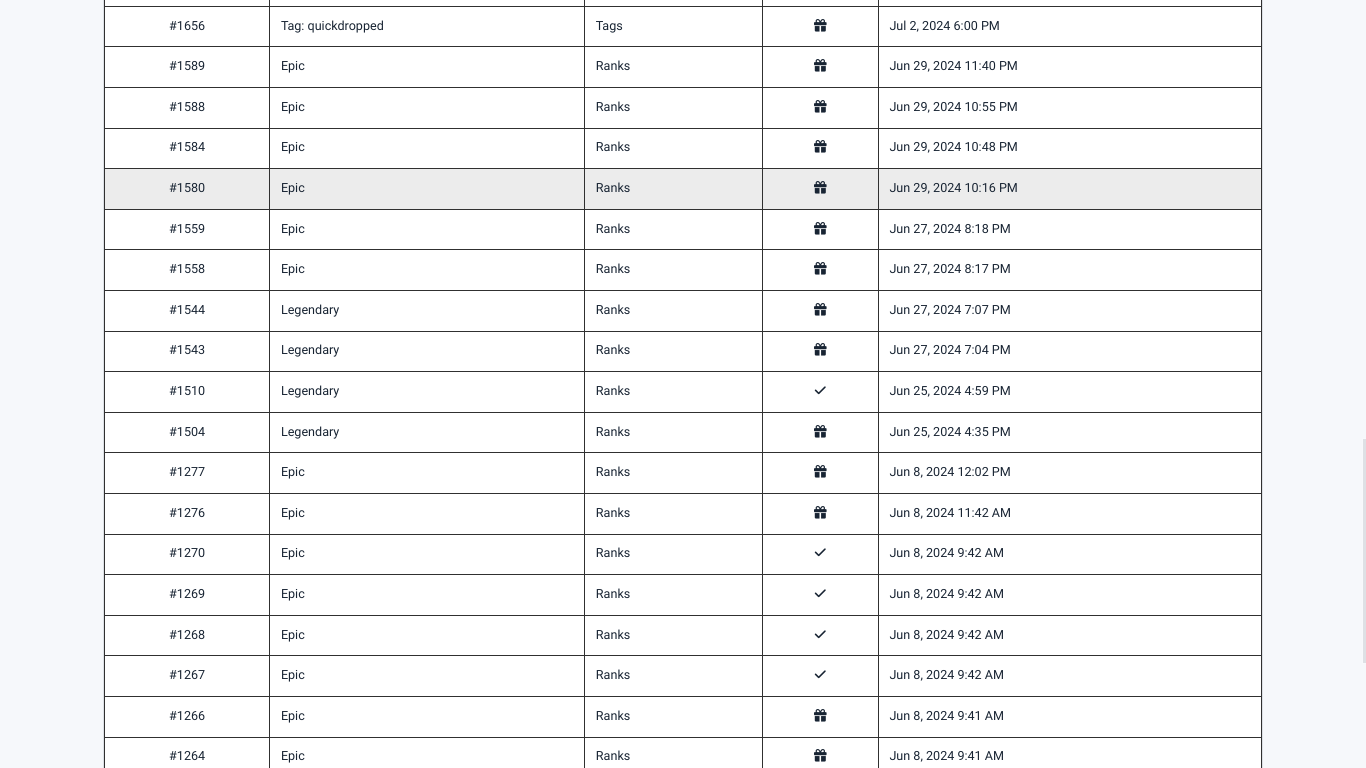The image size is (1366, 768).
Task: Select the Legendary item in row #1510
Action: (x=310, y=391)
